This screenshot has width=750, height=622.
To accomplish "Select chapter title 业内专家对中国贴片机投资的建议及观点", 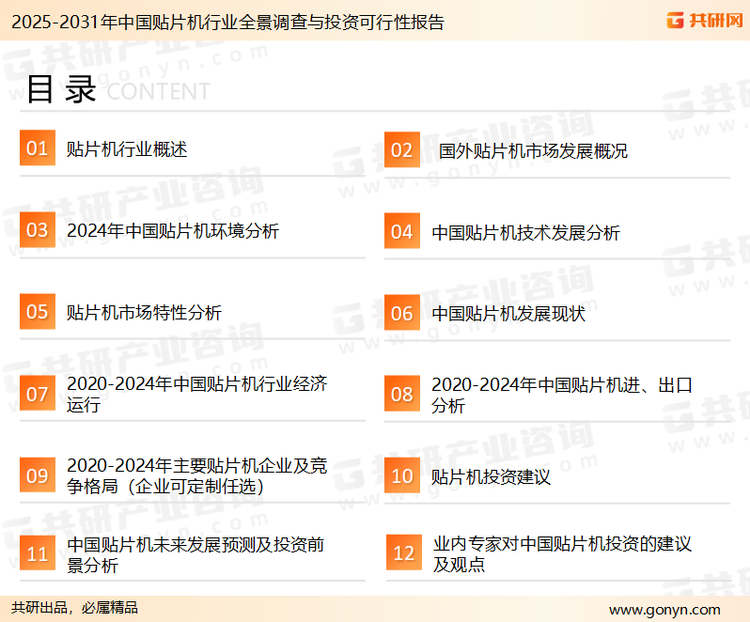I will (x=562, y=554).
